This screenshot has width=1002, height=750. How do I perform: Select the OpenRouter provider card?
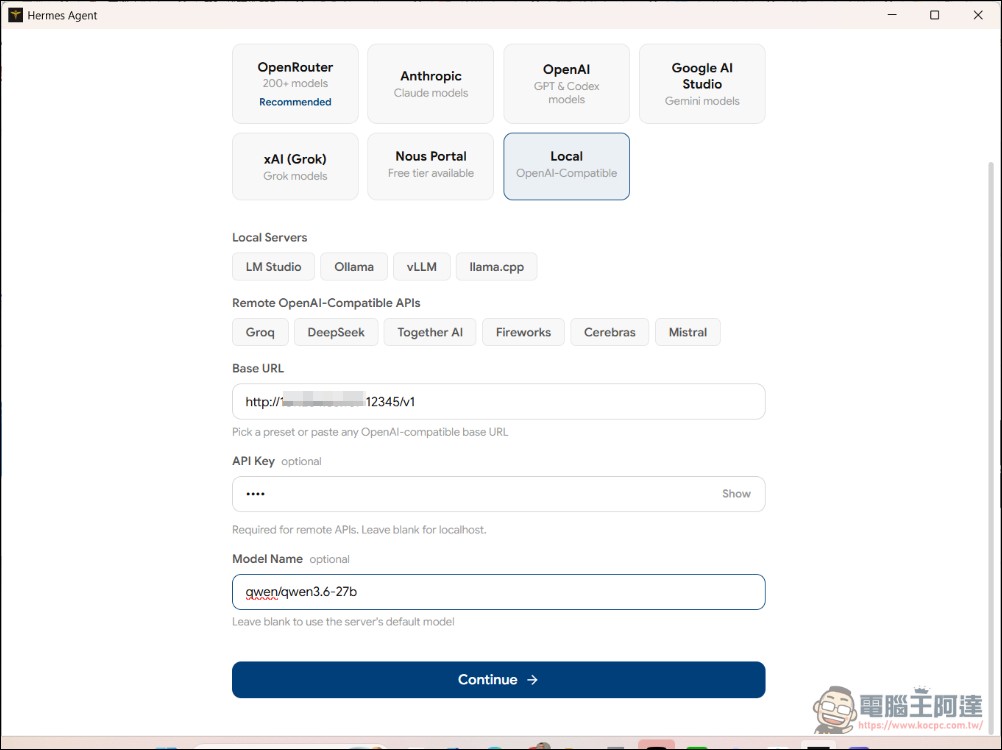[295, 84]
